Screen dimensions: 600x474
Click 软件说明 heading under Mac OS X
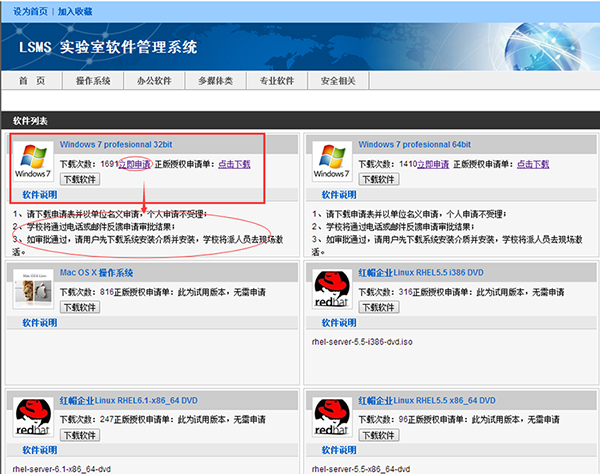(x=40, y=323)
